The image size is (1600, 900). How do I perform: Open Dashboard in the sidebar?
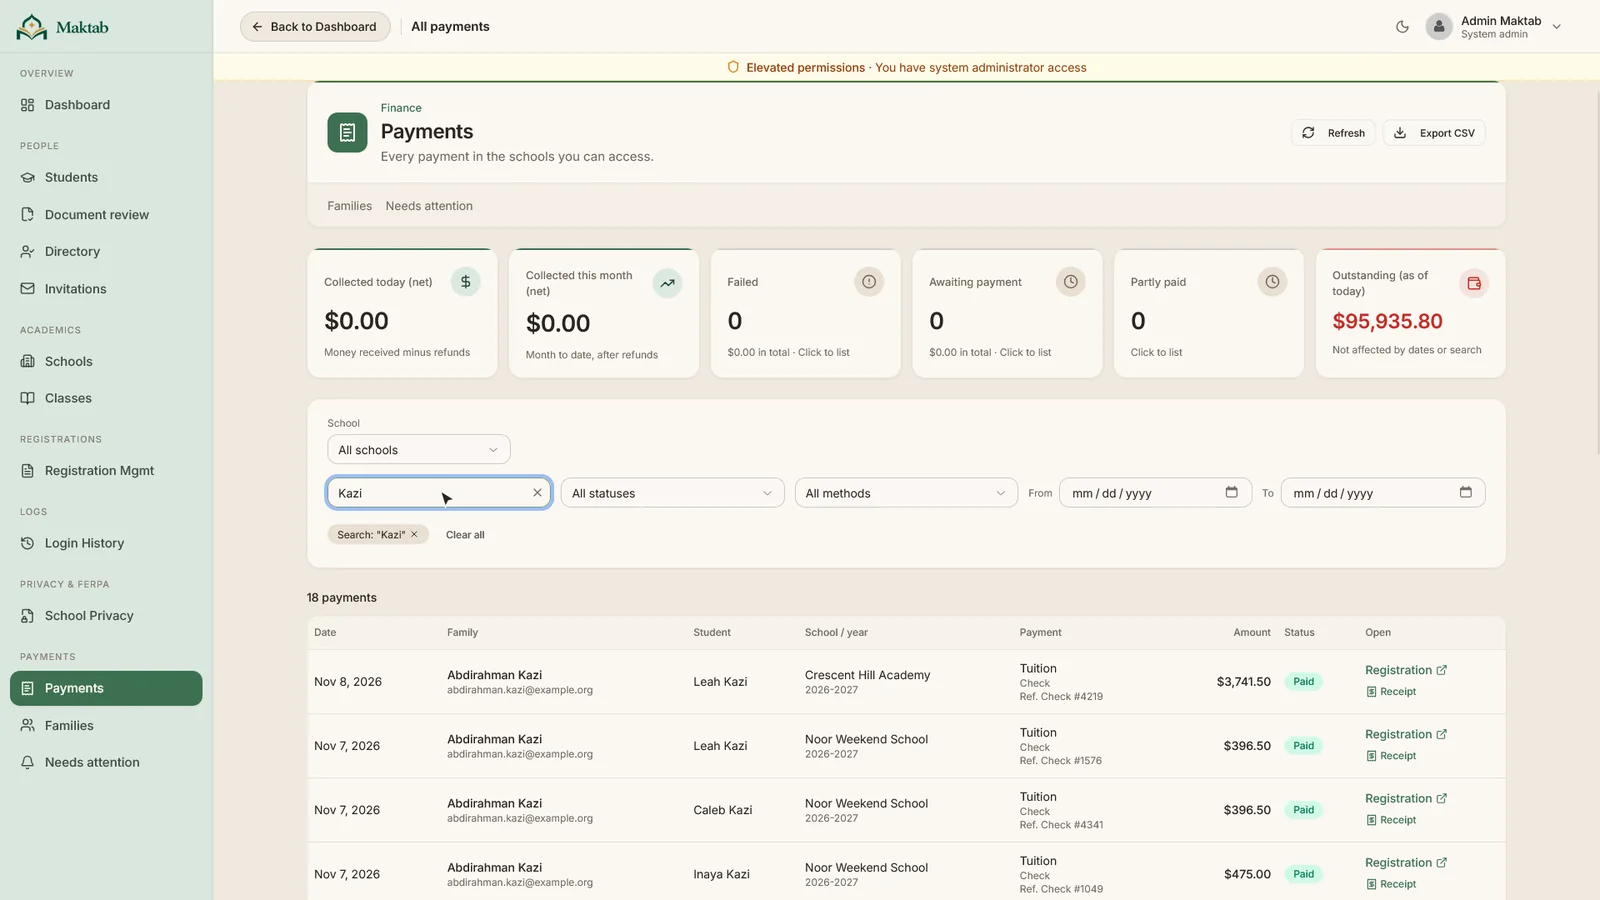tap(106, 105)
